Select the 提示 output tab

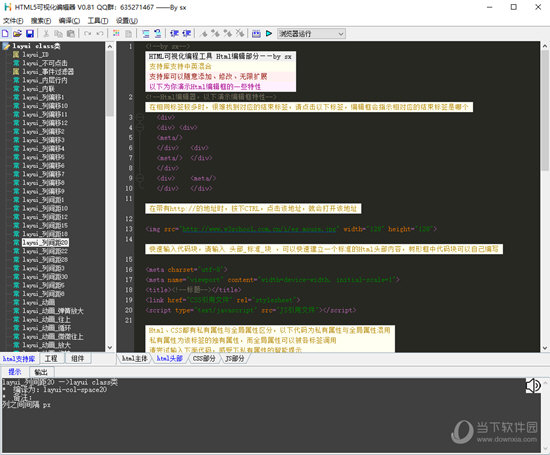click(x=15, y=372)
